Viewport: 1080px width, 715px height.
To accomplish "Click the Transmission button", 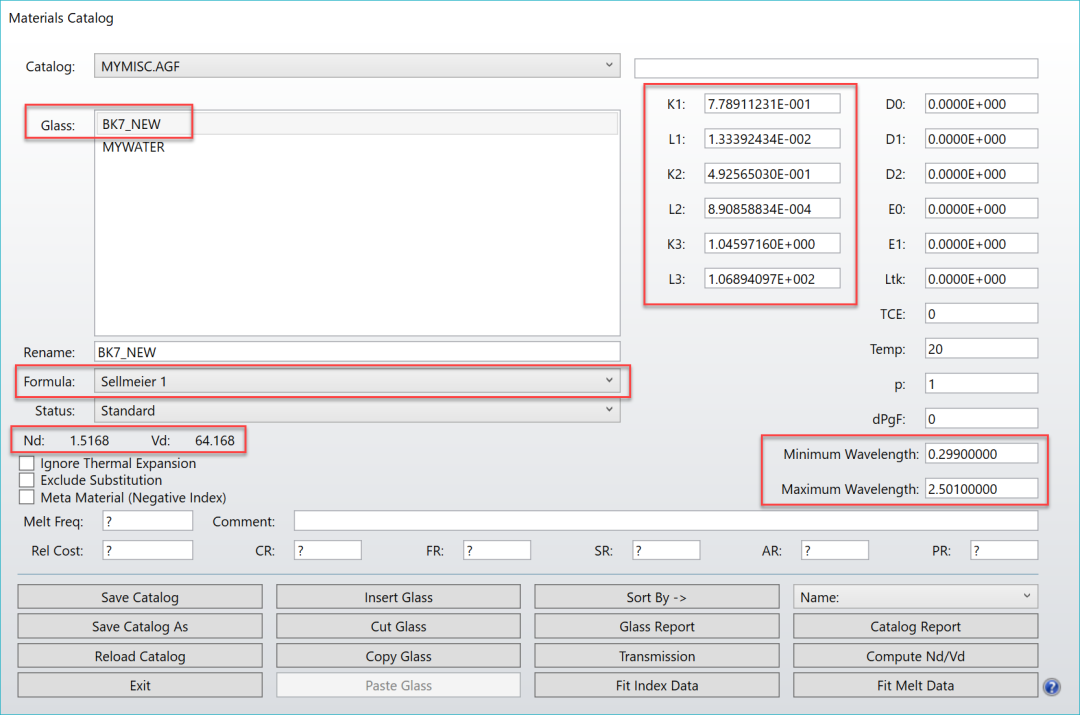I will (x=656, y=656).
